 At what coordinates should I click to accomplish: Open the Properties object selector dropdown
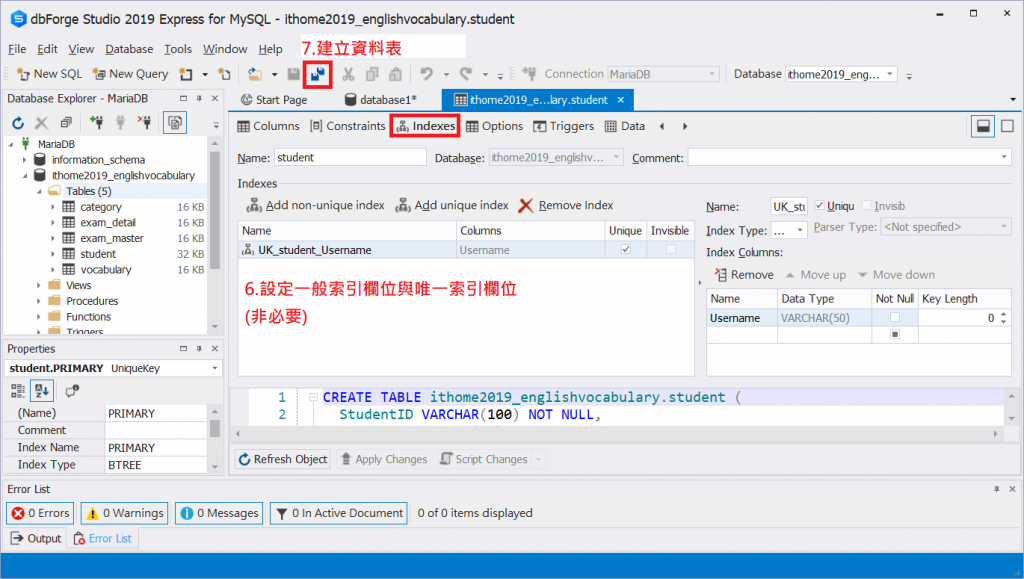(x=214, y=368)
